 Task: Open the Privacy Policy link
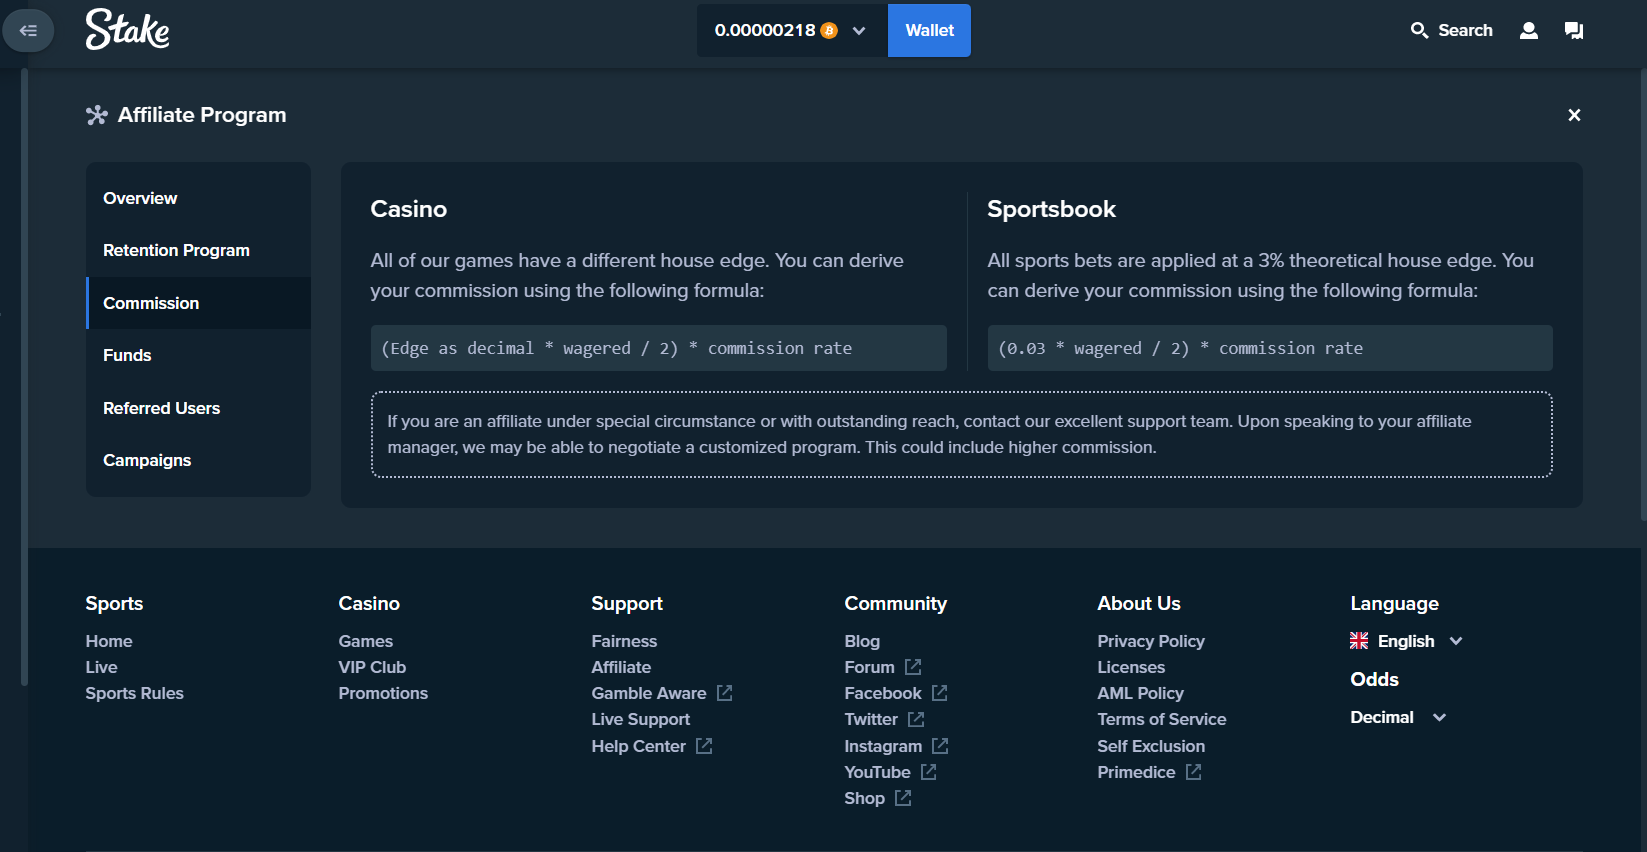1150,641
